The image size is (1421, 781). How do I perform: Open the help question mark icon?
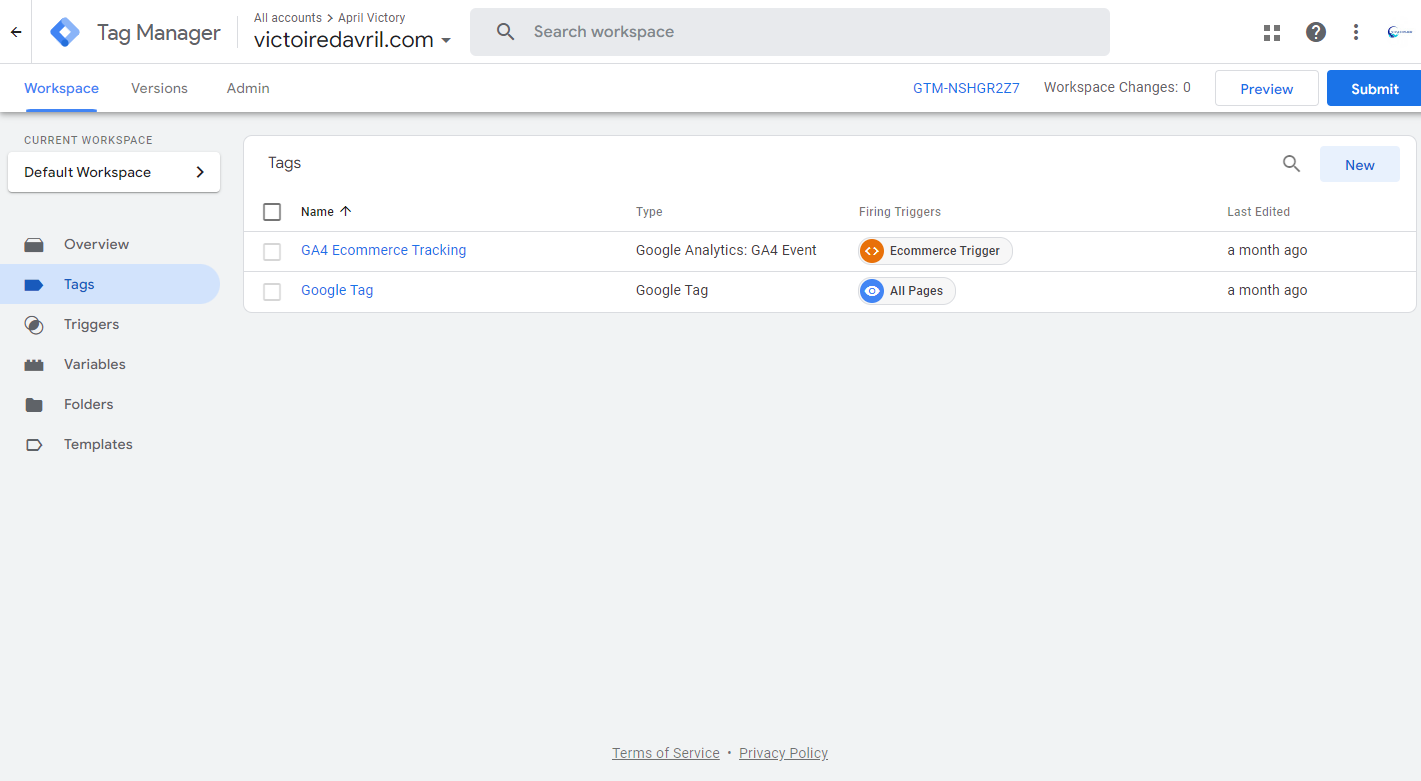pos(1316,32)
